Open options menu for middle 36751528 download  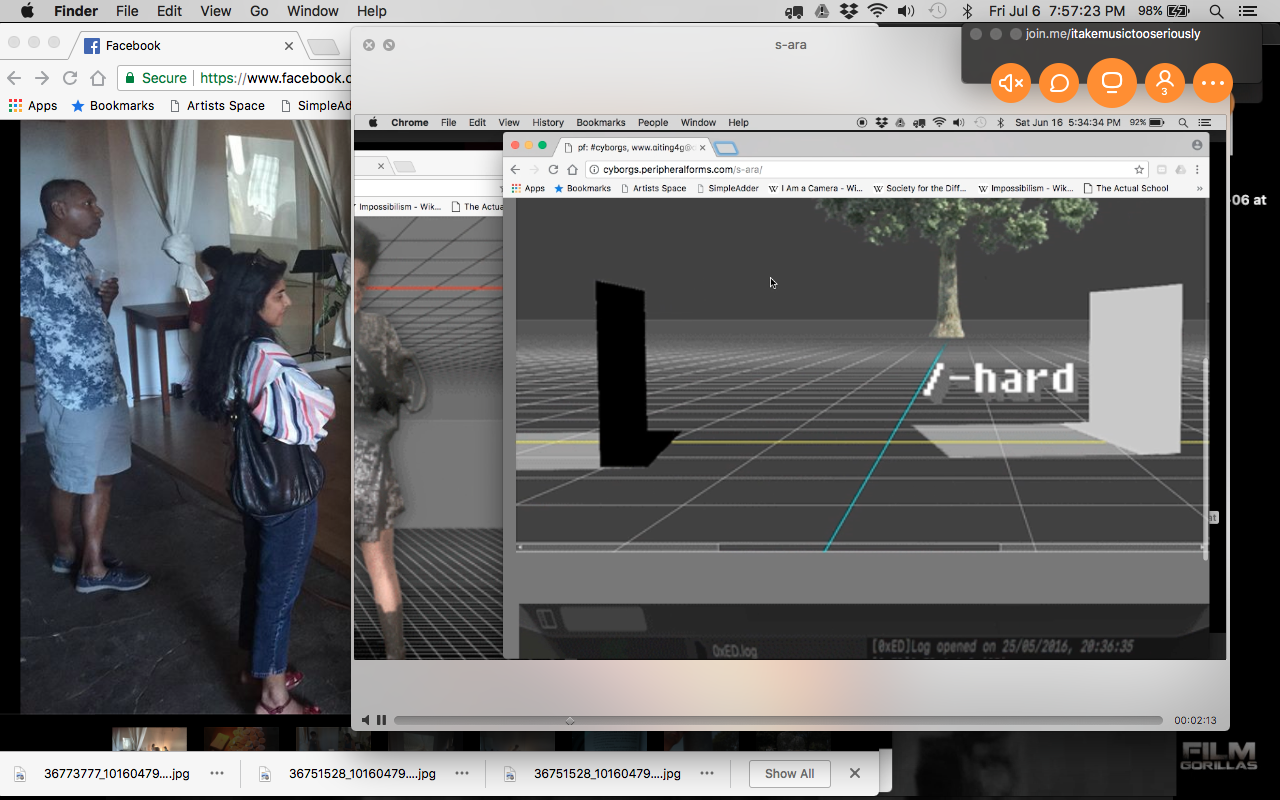pos(462,773)
